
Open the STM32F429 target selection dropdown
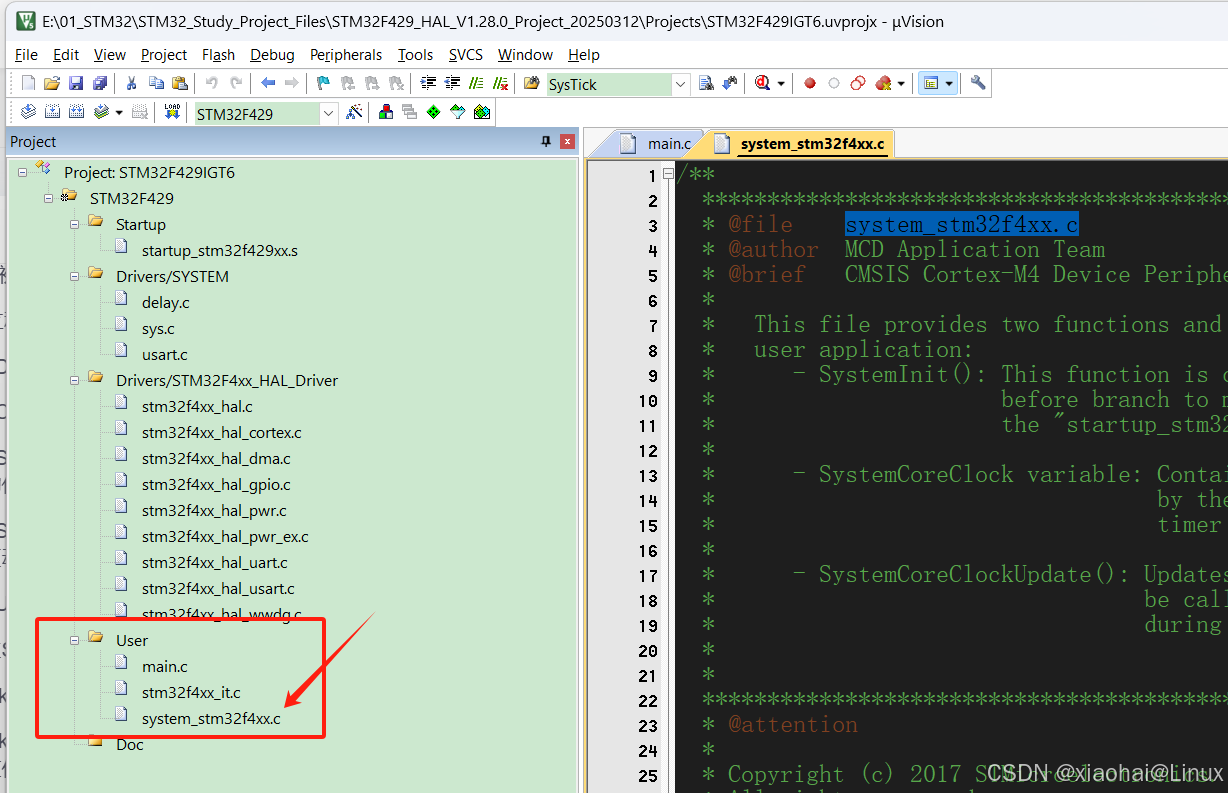coord(328,113)
